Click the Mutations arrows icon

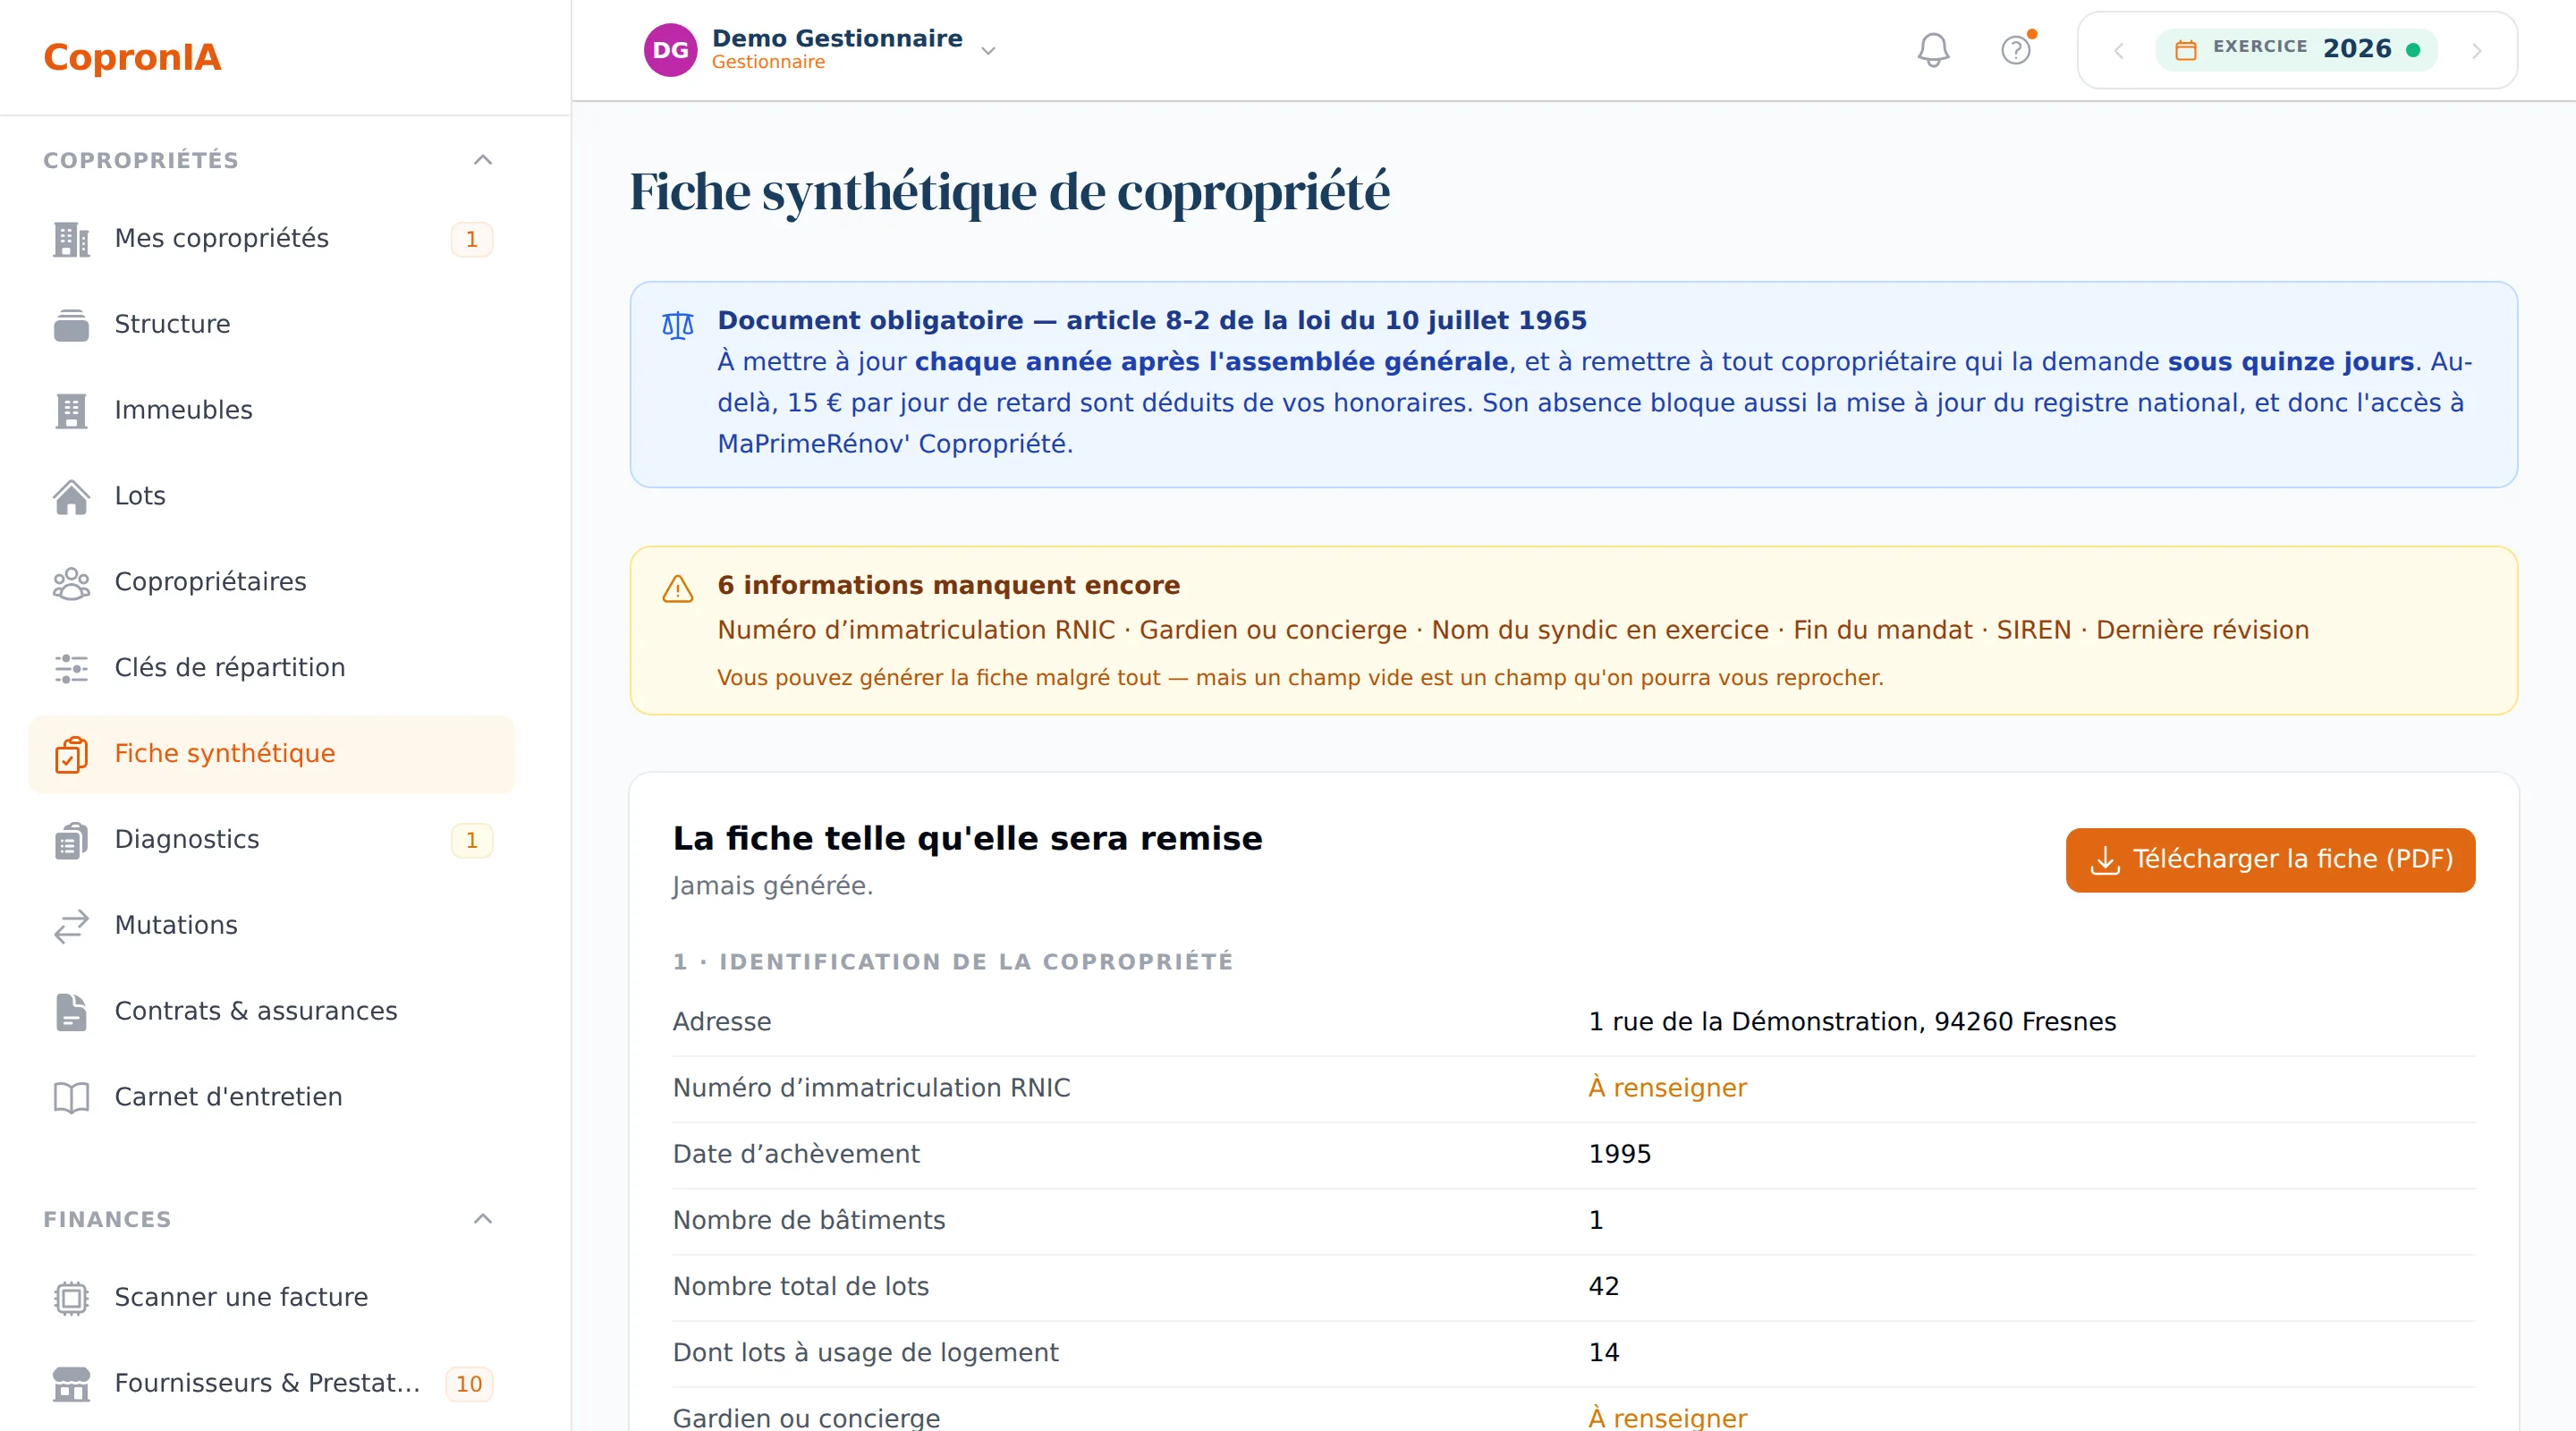(x=71, y=926)
